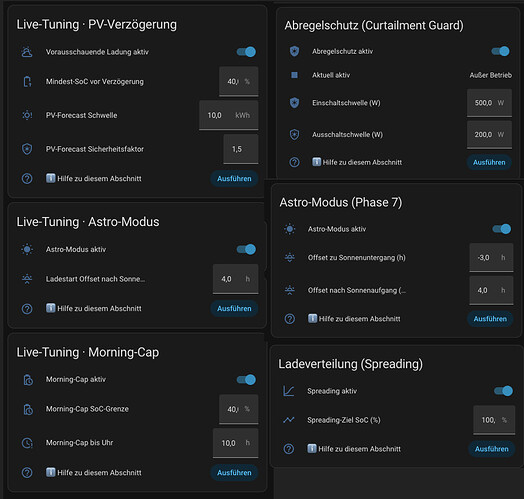The height and width of the screenshot is (499, 524).
Task: Click Ausführen in the Ladeverteilung card
Action: click(x=492, y=449)
